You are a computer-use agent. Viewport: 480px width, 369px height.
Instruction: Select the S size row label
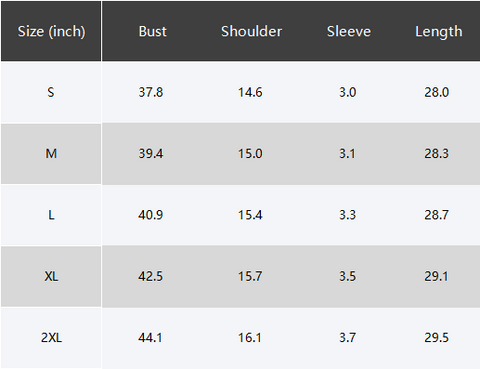coord(51,92)
